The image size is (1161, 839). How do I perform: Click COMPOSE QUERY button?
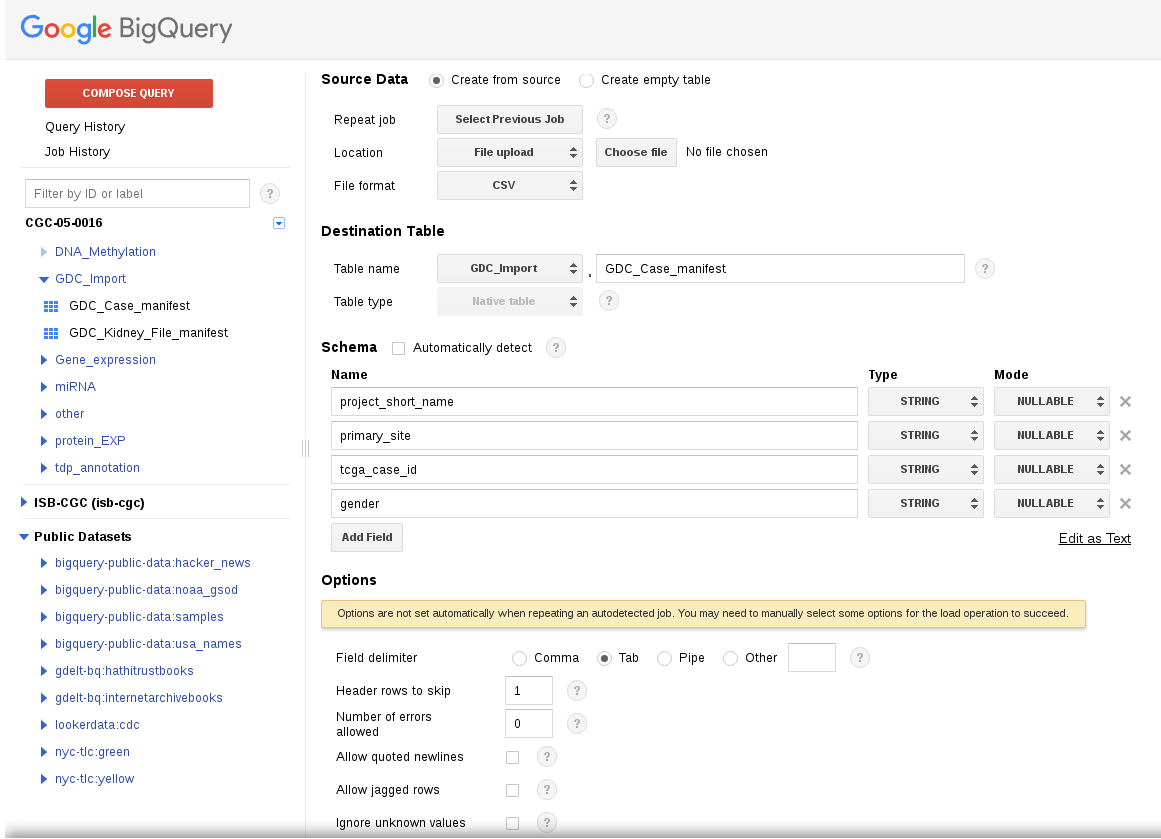pyautogui.click(x=129, y=93)
